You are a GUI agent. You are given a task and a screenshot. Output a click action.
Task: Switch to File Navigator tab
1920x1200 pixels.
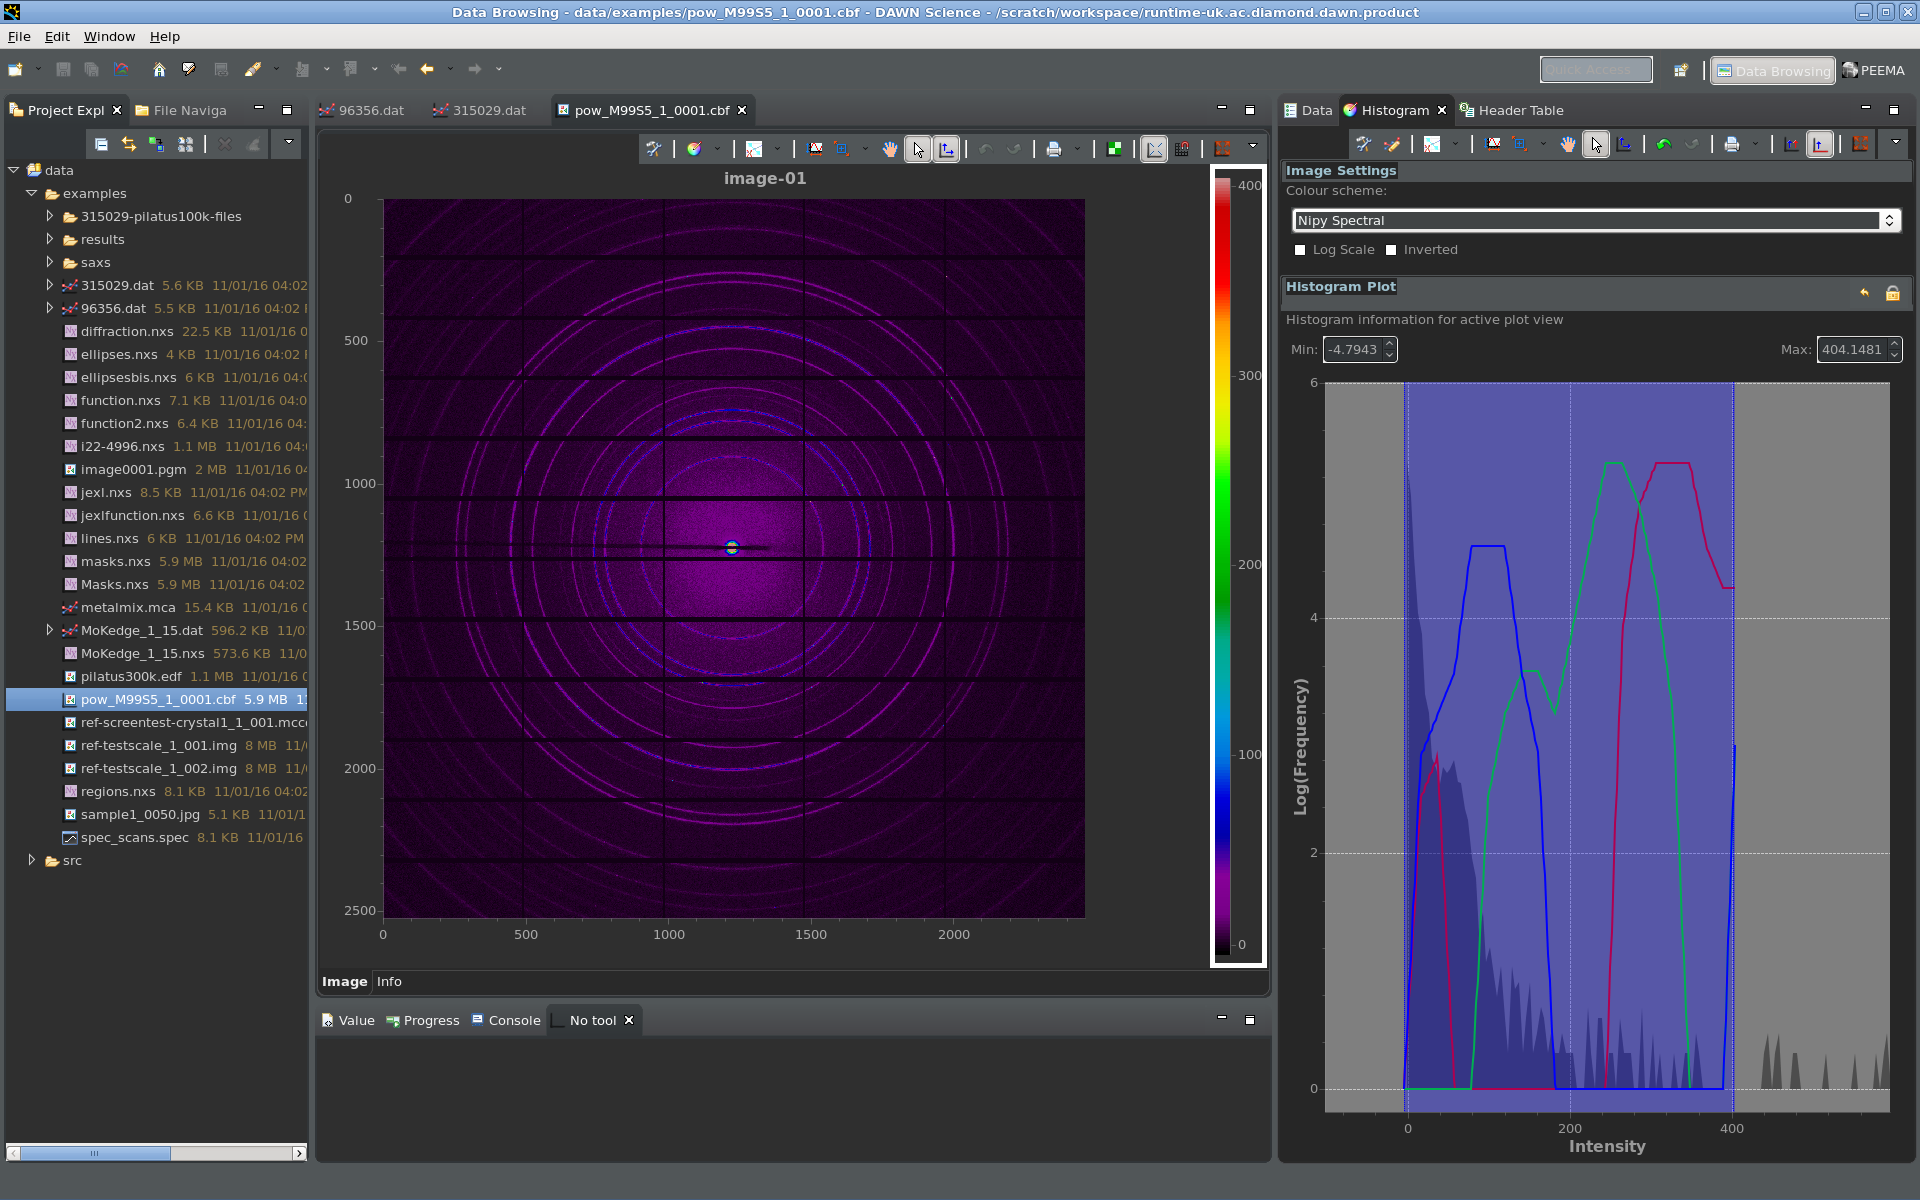[x=181, y=110]
